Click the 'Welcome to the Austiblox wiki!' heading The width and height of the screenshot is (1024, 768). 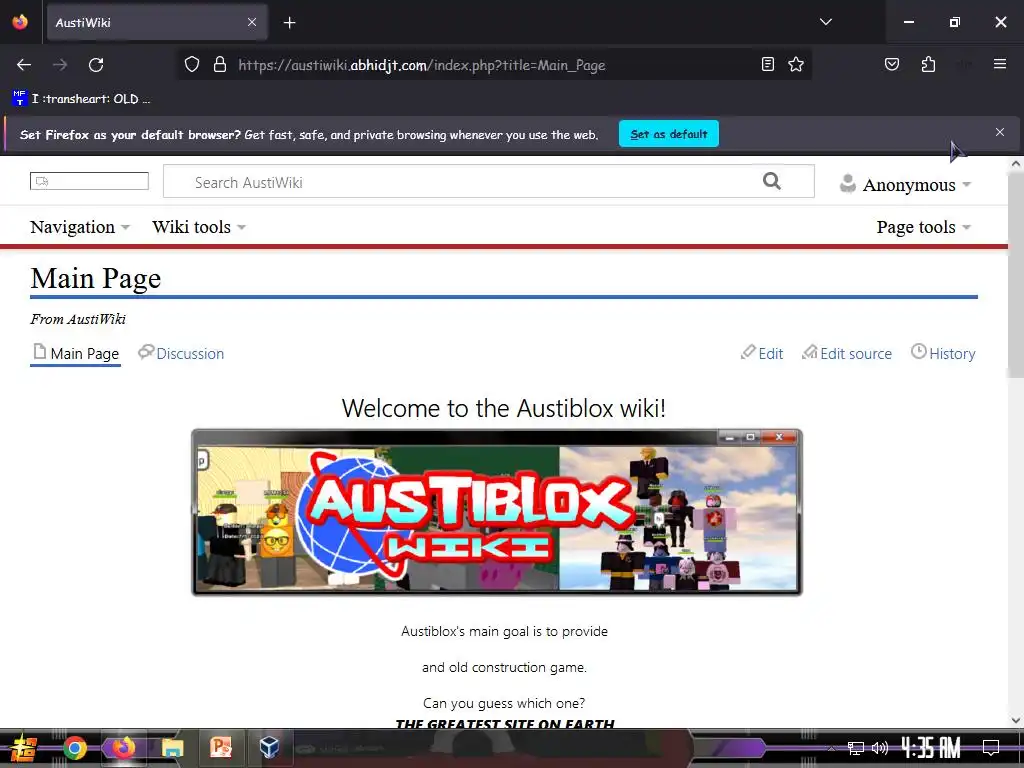tap(504, 409)
